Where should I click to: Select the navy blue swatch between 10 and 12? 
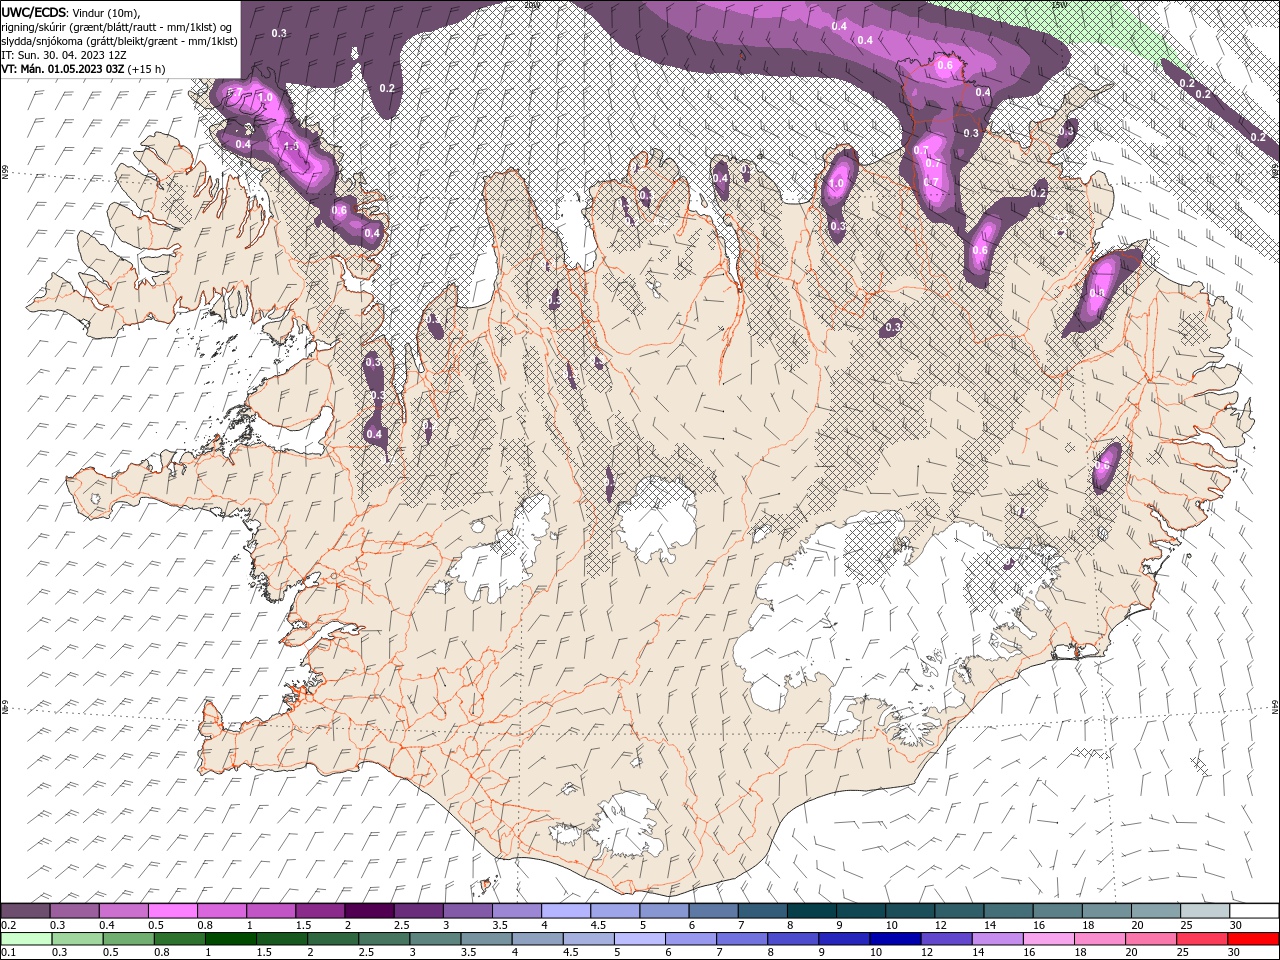896,938
